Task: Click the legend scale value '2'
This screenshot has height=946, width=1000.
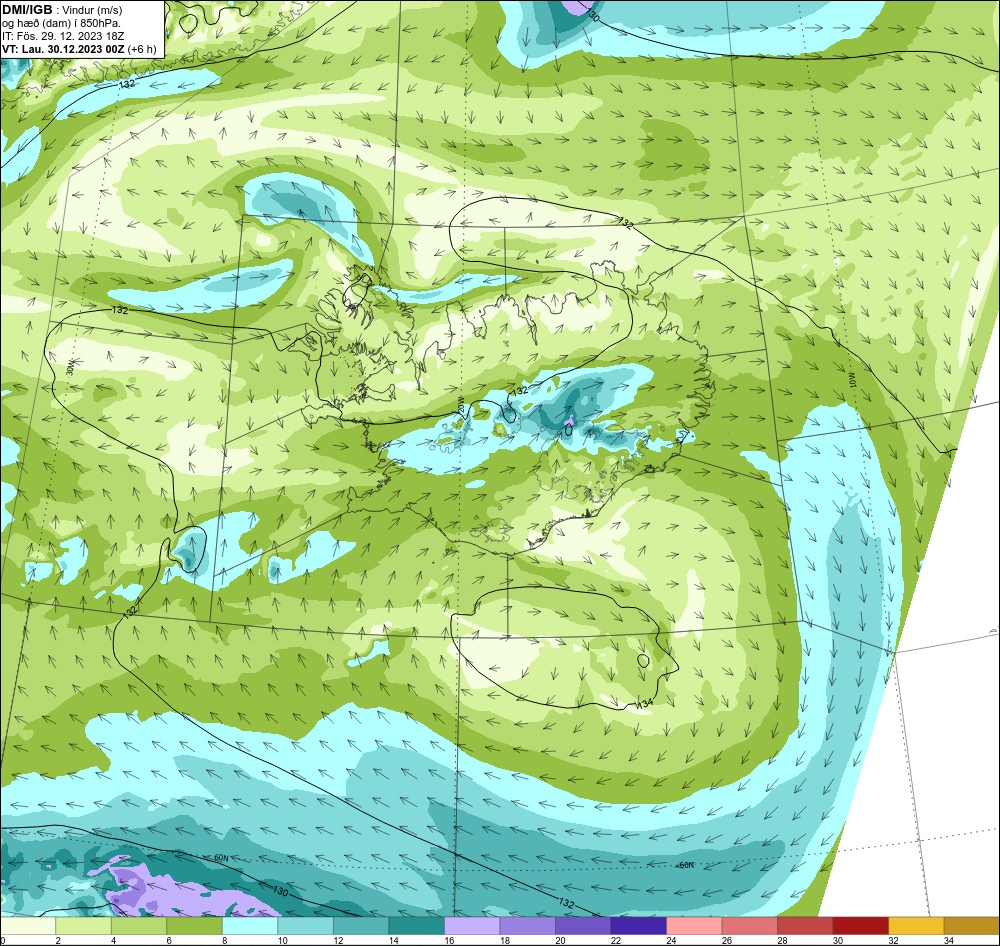Action: tap(57, 940)
